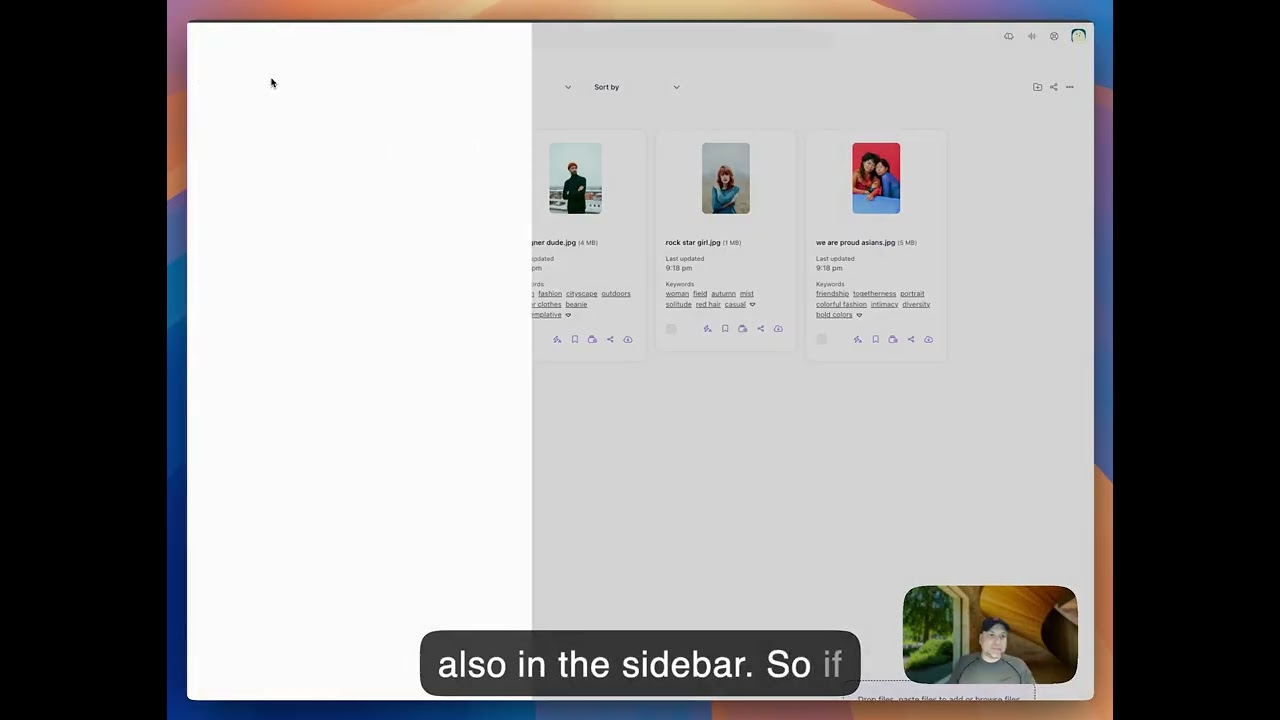Share we are proud asians.jpg
This screenshot has width=1280, height=720.
pos(910,340)
